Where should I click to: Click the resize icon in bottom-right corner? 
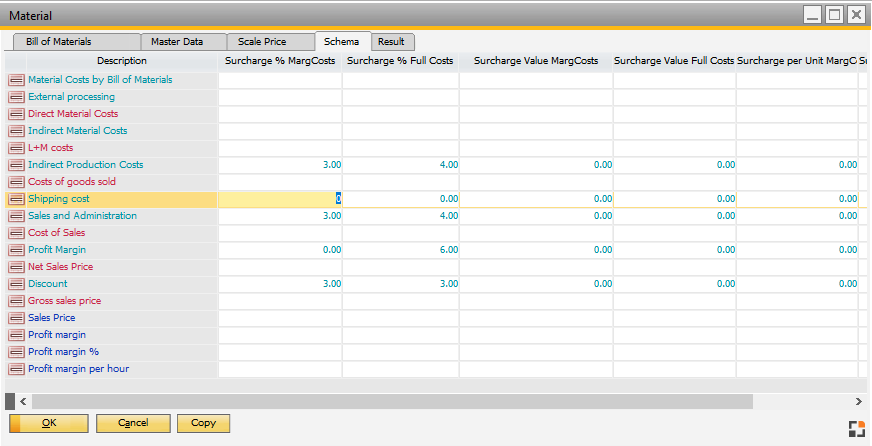coord(856,429)
